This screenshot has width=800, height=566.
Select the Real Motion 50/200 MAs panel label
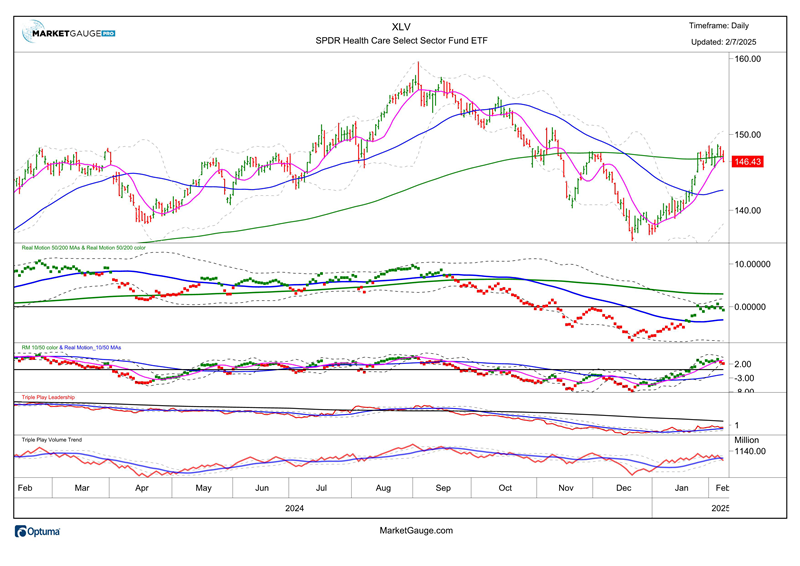point(84,246)
